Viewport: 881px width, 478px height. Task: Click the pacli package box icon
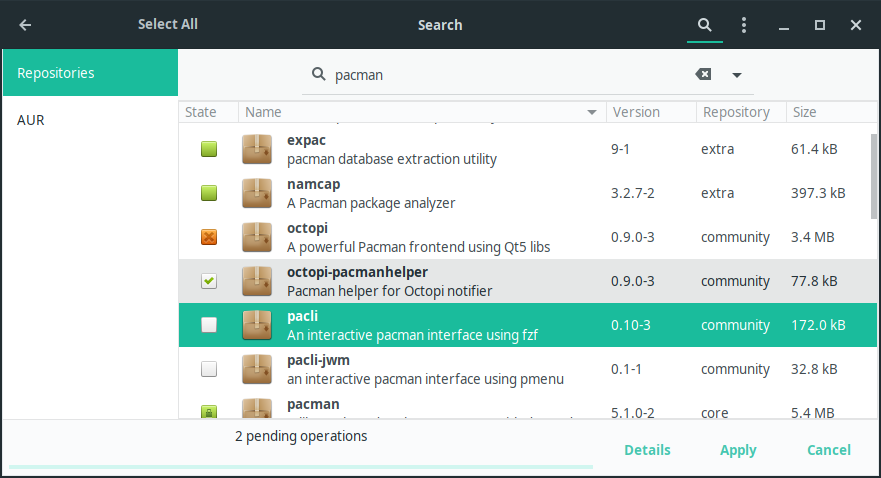[257, 325]
